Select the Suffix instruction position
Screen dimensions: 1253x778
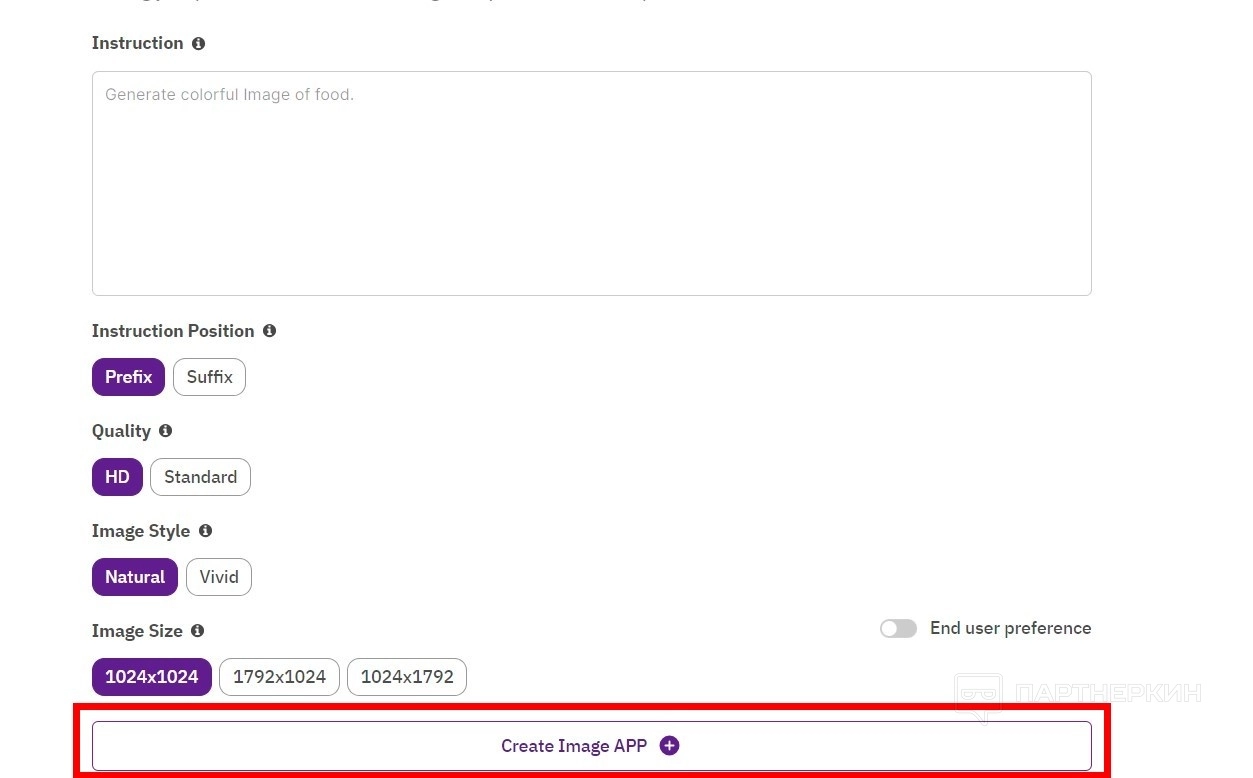(209, 377)
